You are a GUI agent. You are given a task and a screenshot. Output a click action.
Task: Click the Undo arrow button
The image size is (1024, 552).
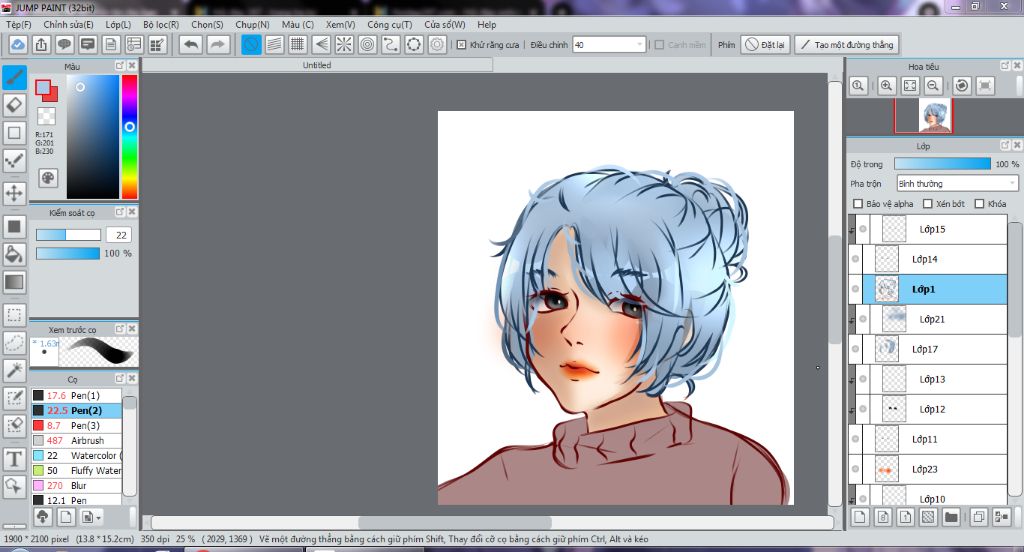[191, 44]
